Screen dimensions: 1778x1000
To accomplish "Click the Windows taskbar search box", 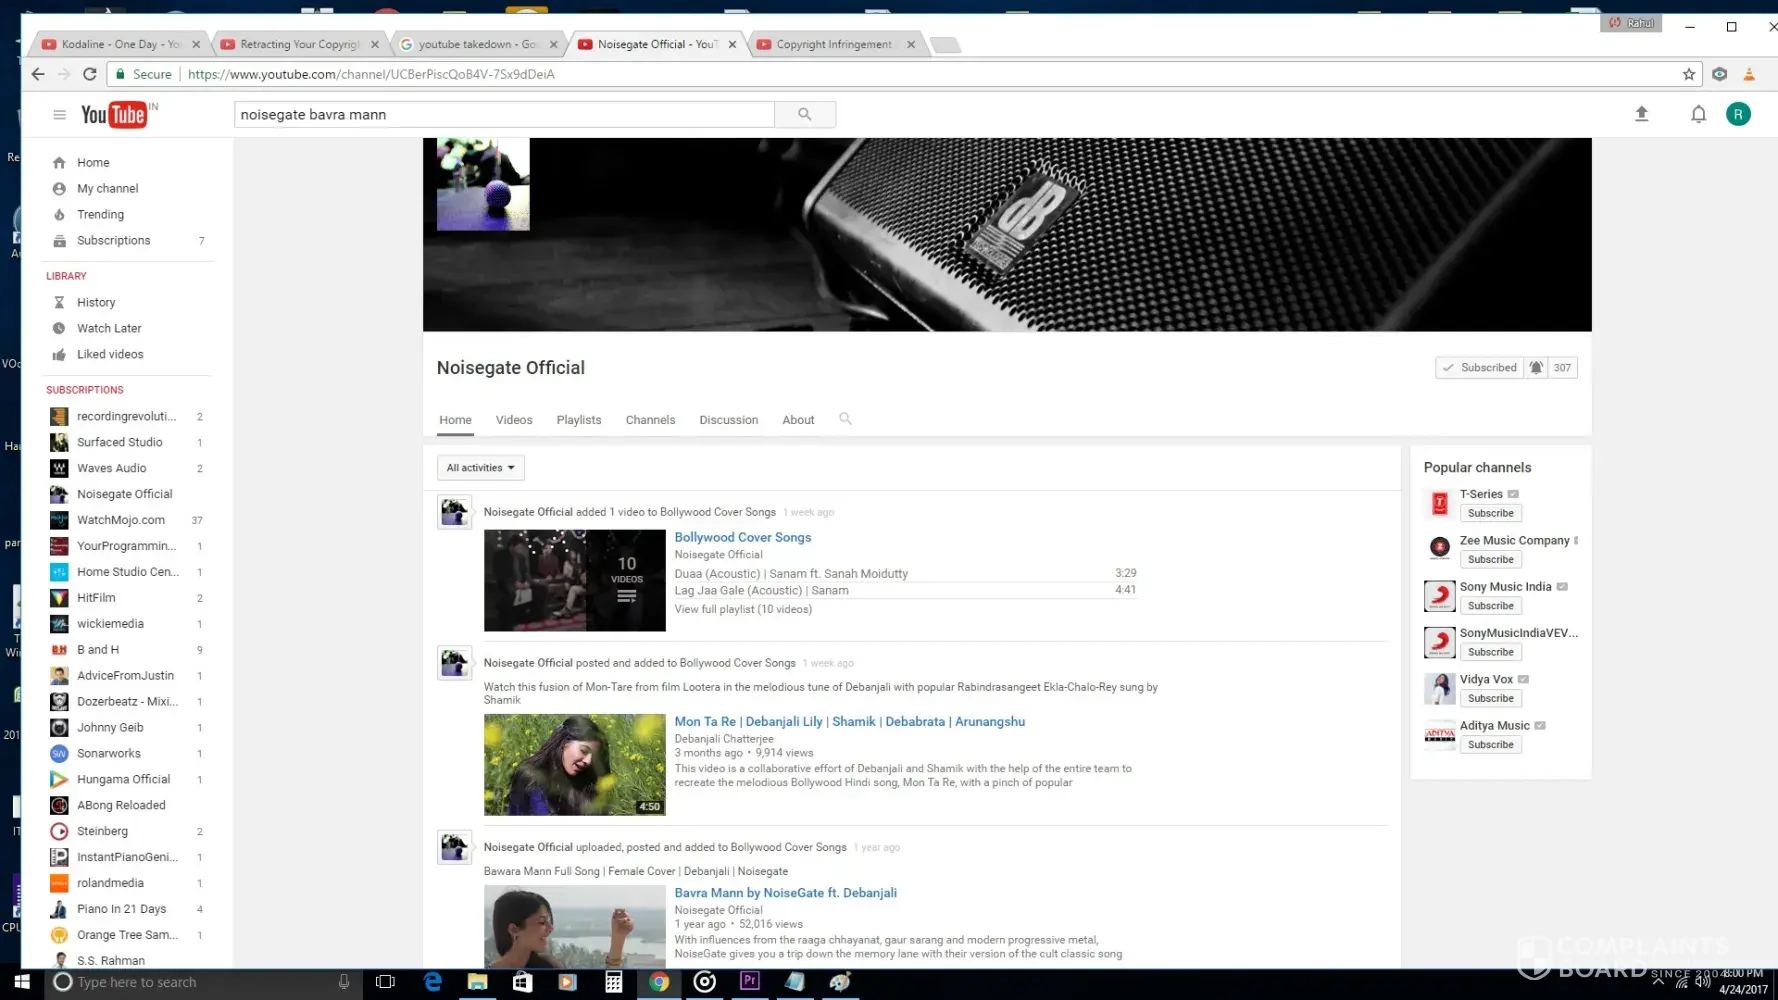I will click(x=200, y=982).
